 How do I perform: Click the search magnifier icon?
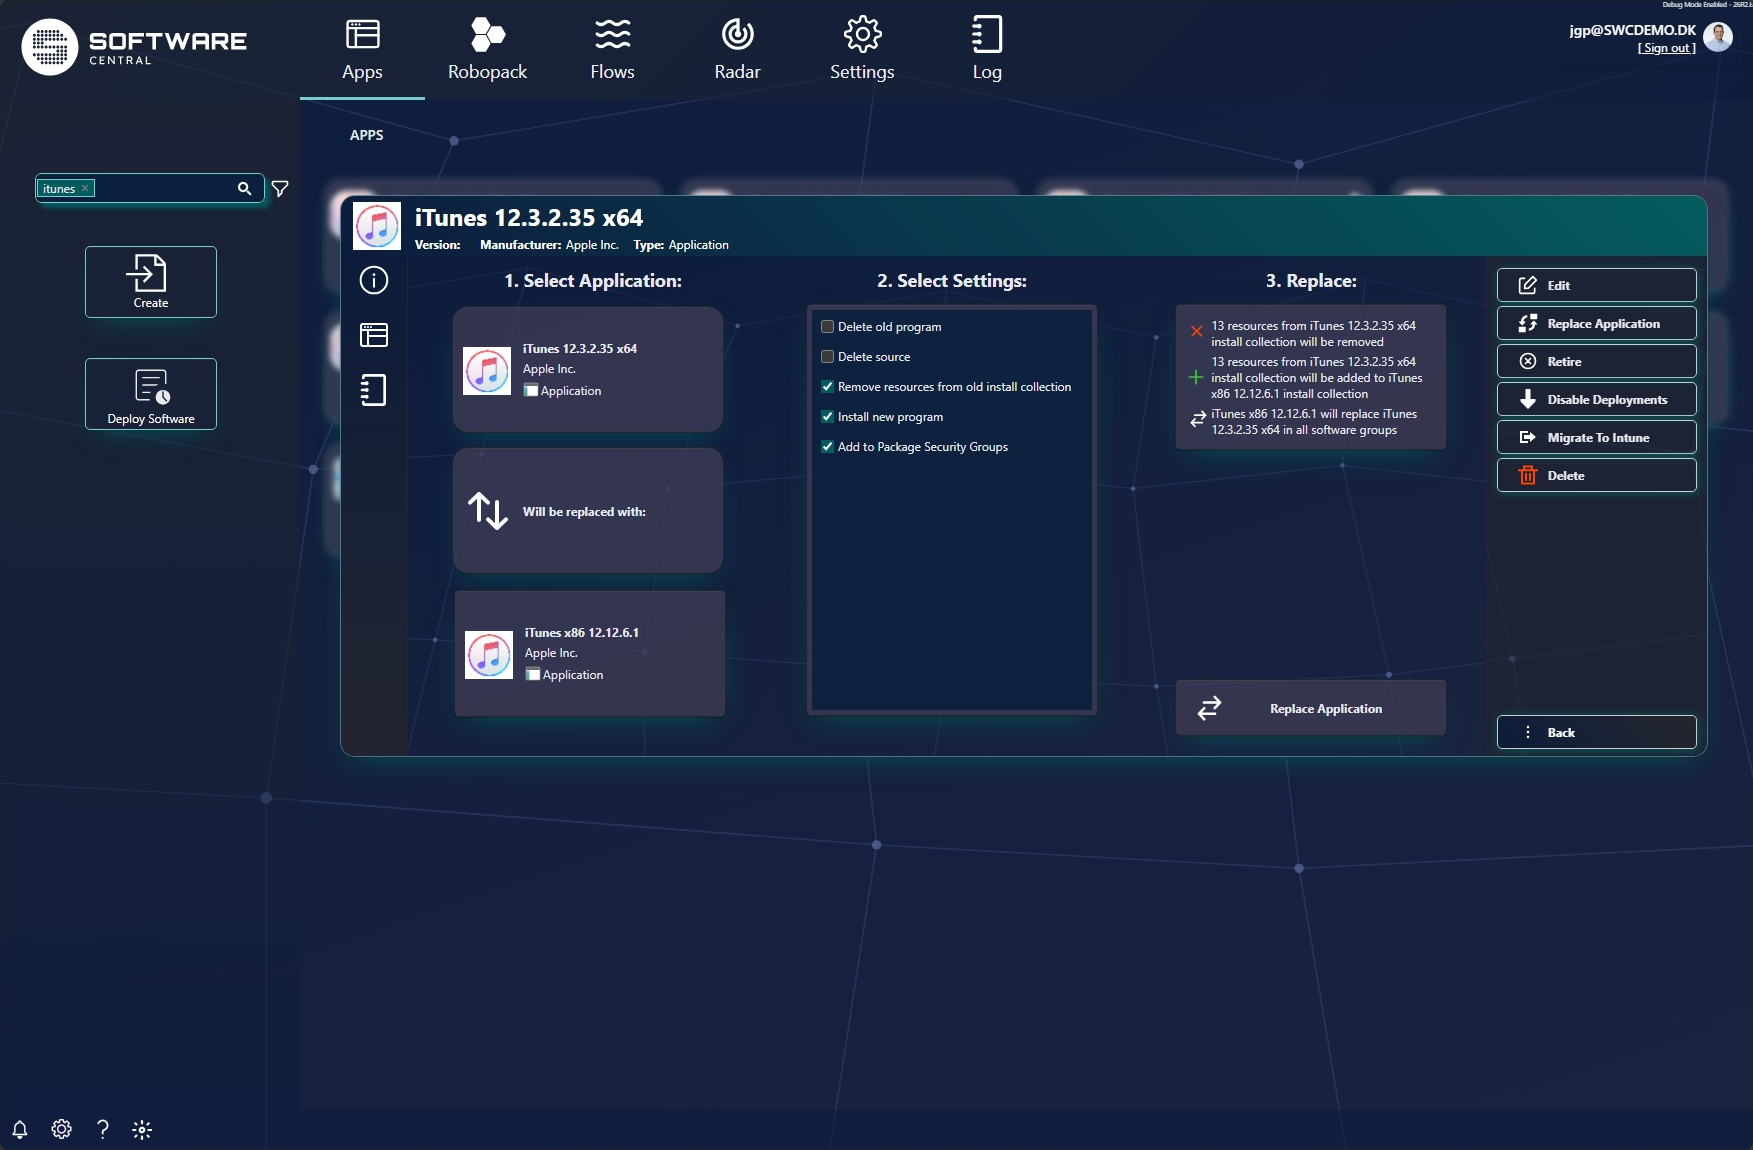pos(244,188)
